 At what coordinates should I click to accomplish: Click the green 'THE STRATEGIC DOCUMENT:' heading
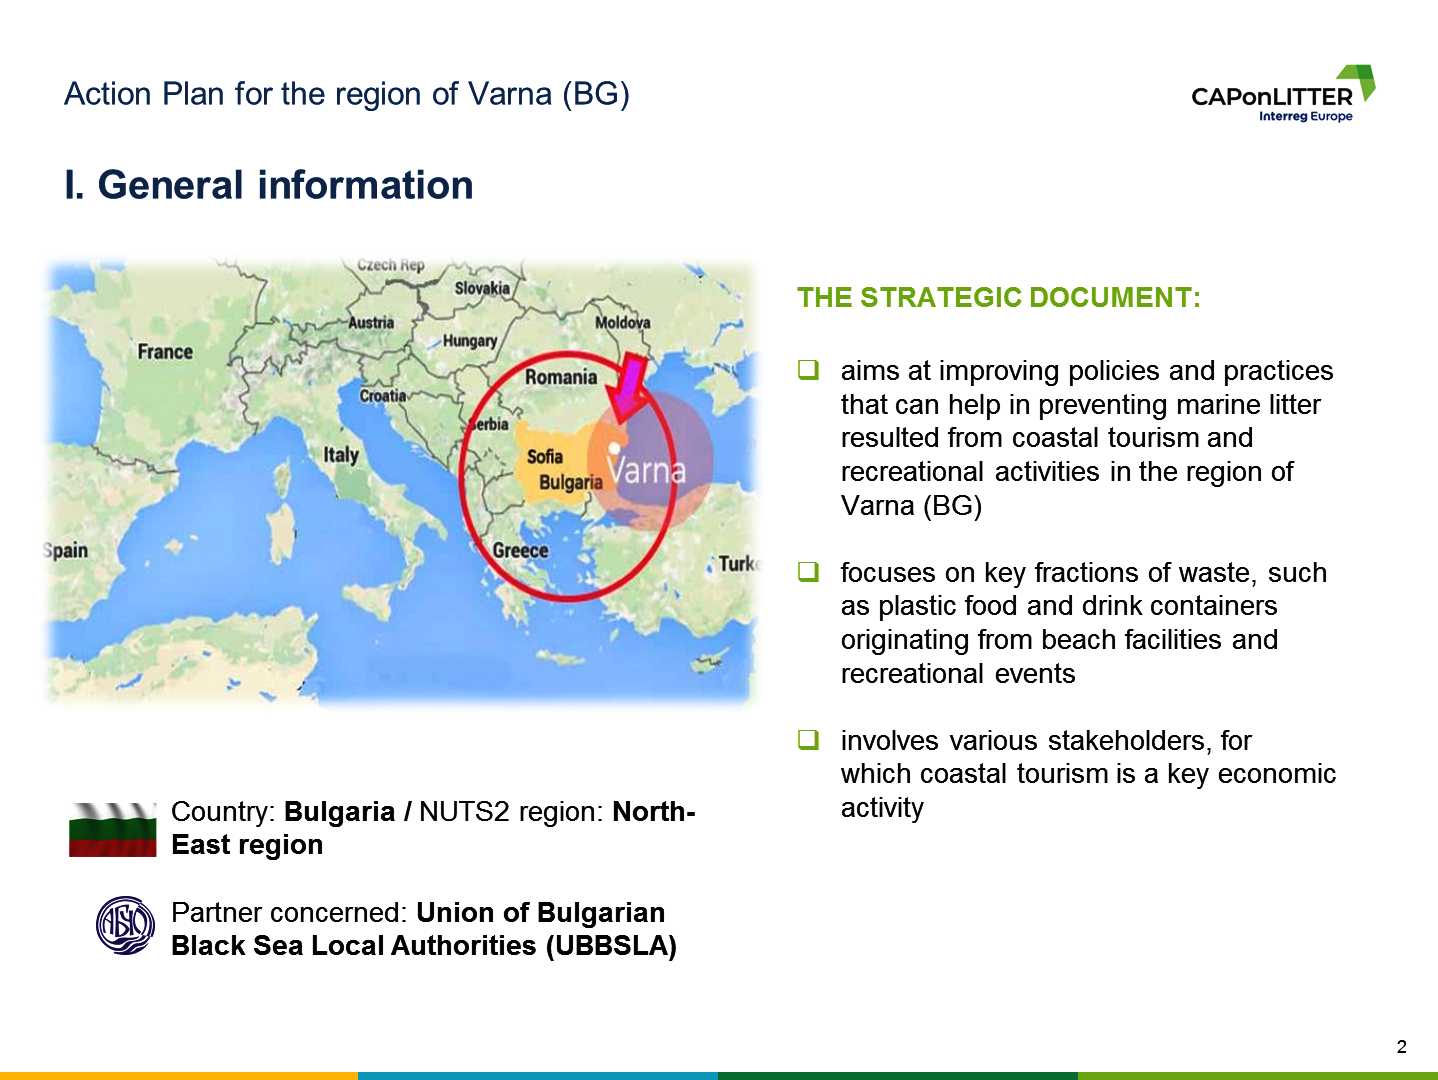click(999, 298)
